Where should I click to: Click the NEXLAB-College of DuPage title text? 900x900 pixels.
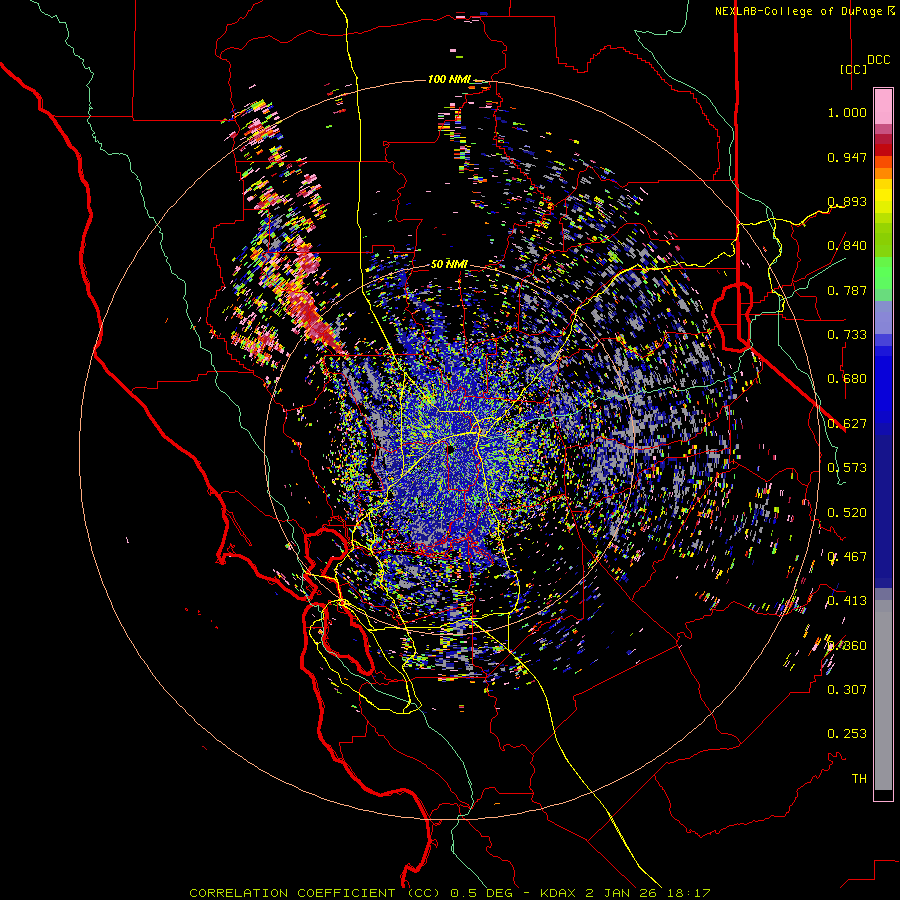(x=798, y=11)
